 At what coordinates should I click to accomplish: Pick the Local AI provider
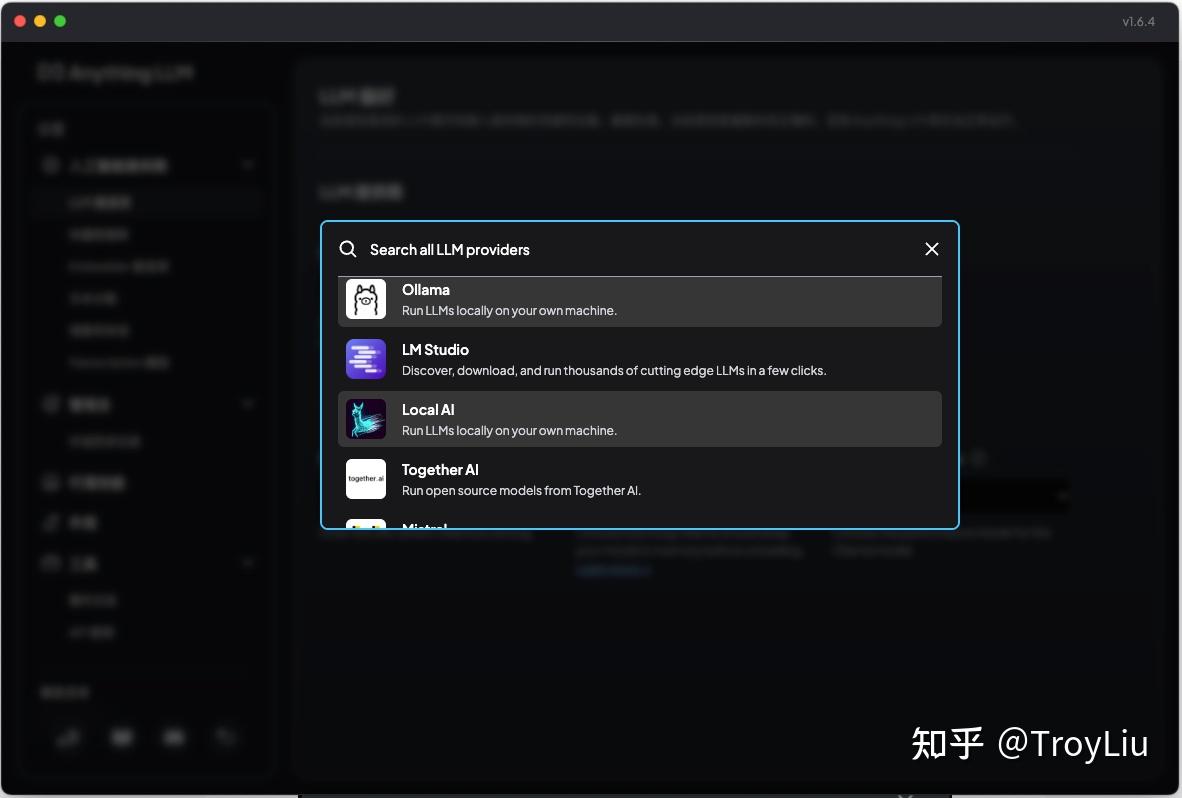(x=639, y=419)
